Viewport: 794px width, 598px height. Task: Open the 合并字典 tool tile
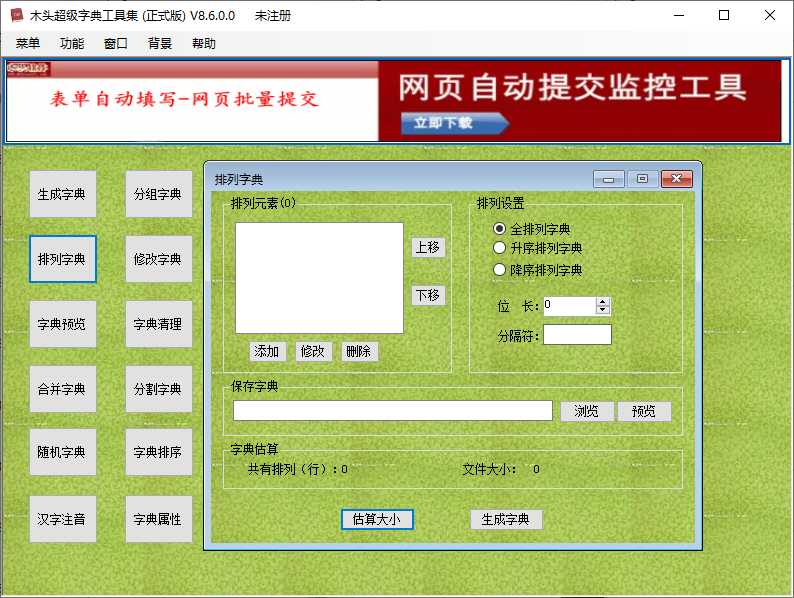63,389
